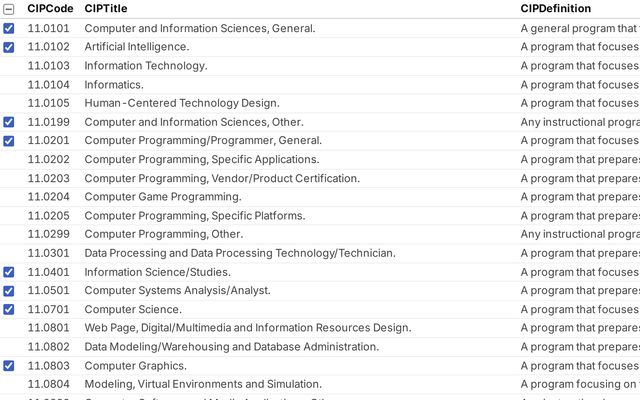Select the Computer Game Programming row
Image resolution: width=640 pixels, height=400 pixels.
tap(149, 197)
